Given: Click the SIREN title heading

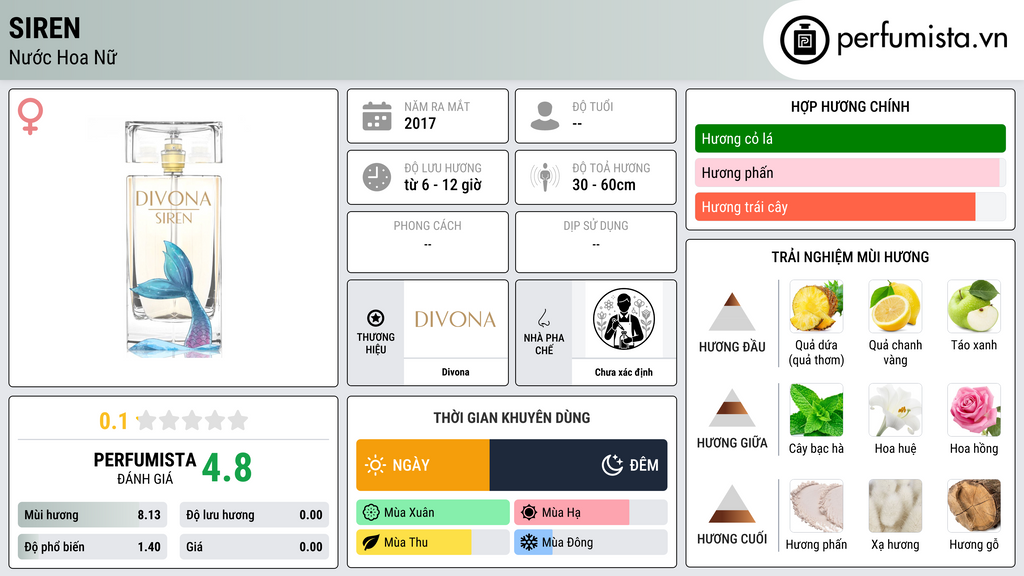Looking at the screenshot, I should [44, 28].
